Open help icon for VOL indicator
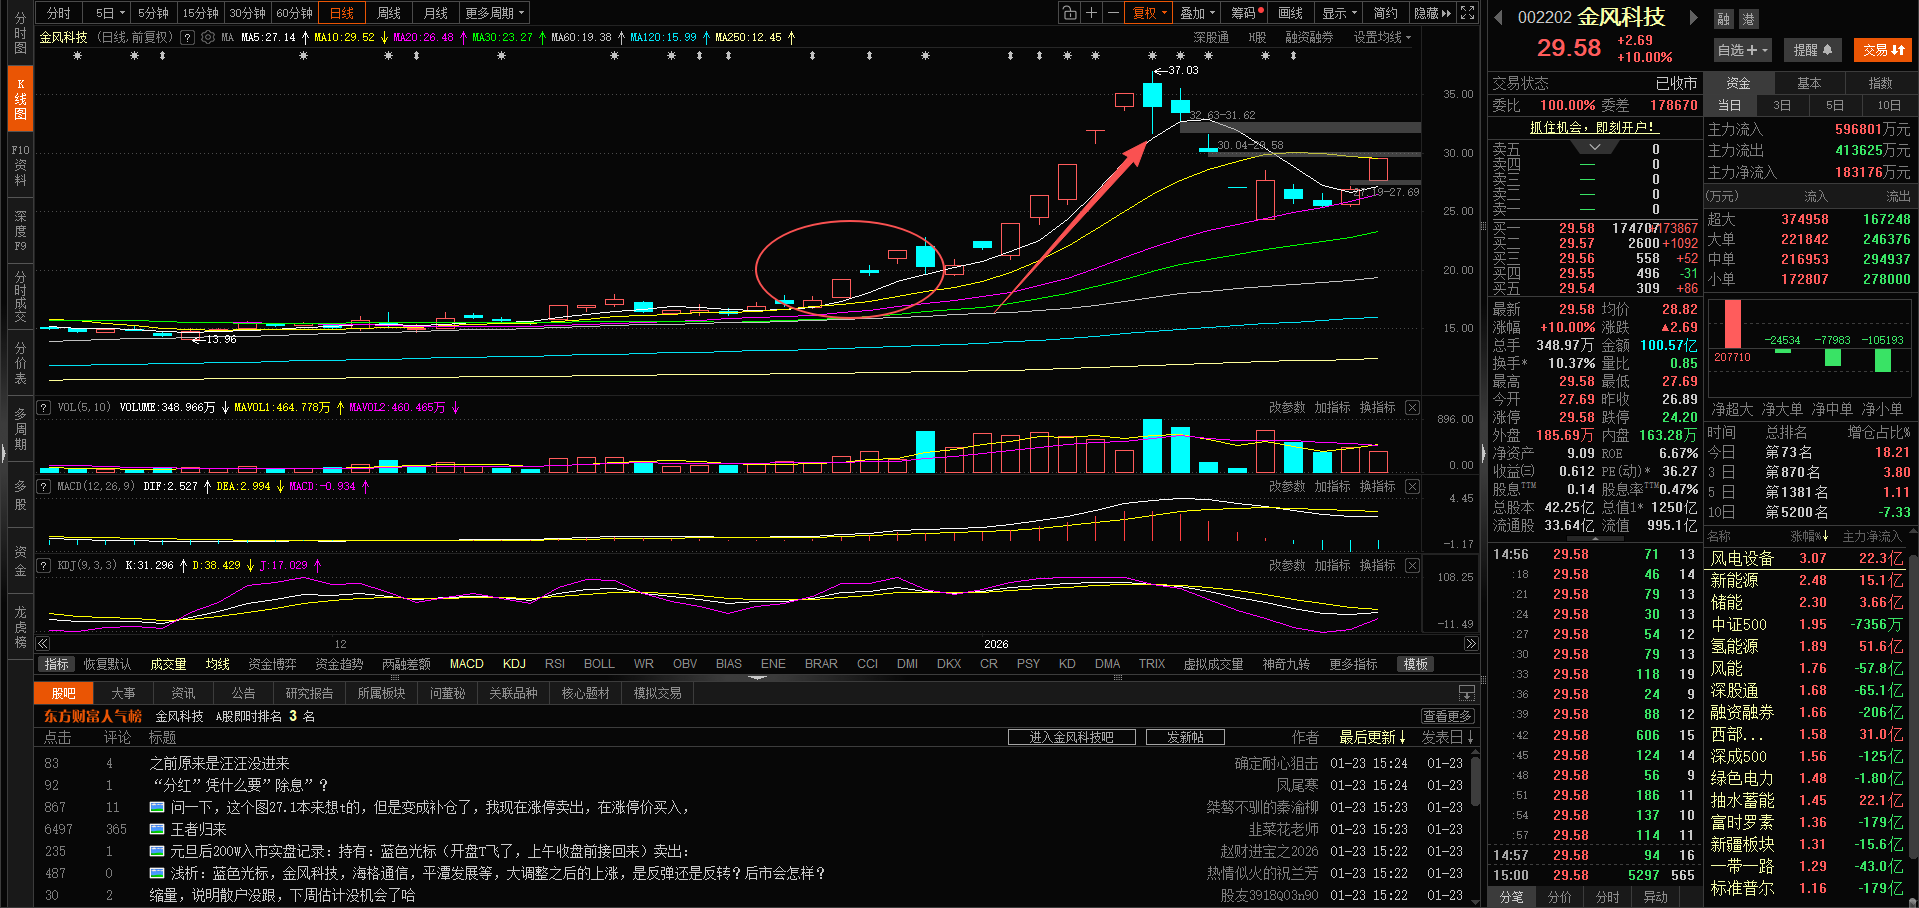 coord(44,408)
